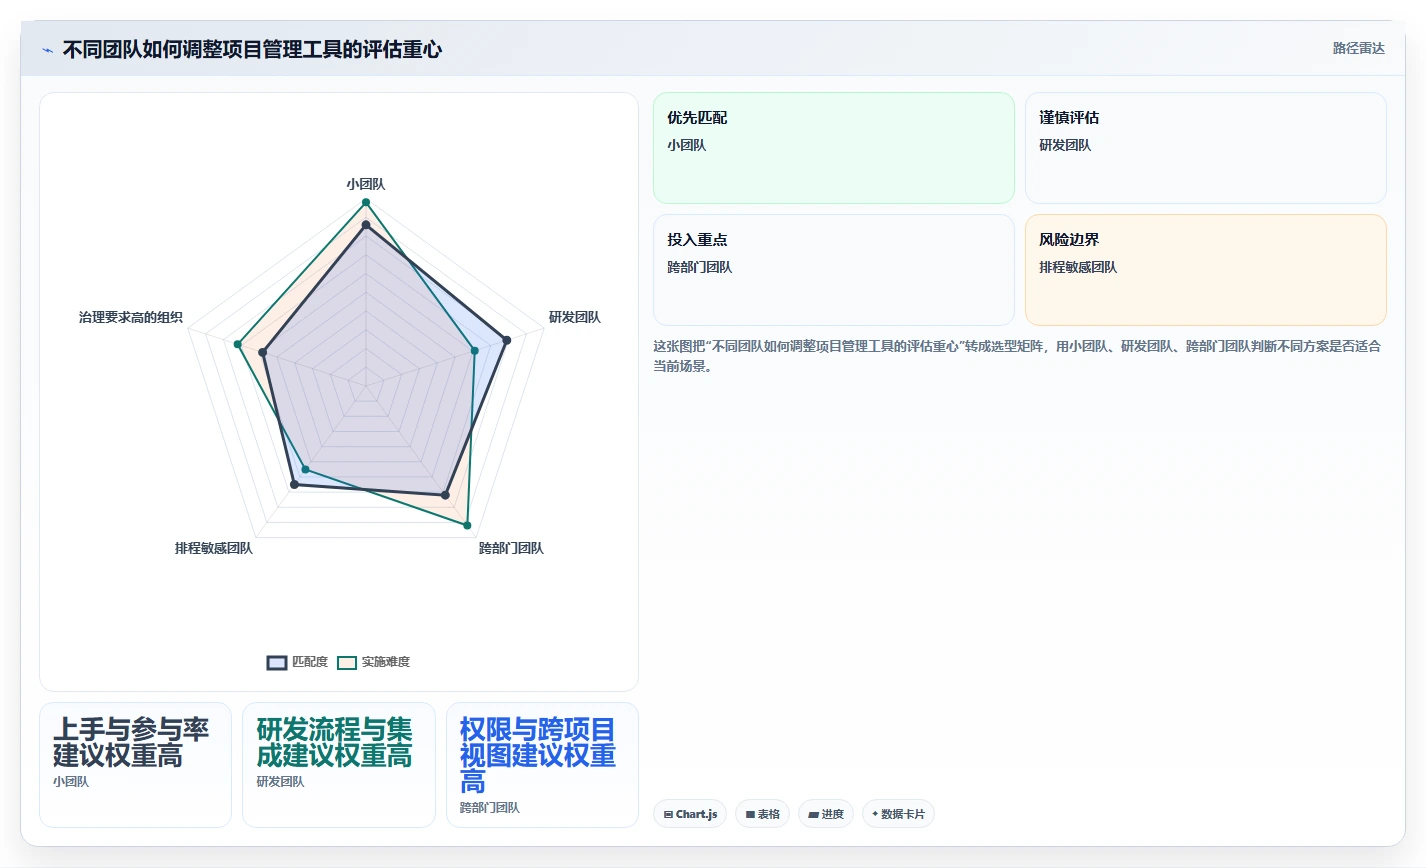
Task: Click the description paragraph starting 这张图把
Action: pos(1017,356)
